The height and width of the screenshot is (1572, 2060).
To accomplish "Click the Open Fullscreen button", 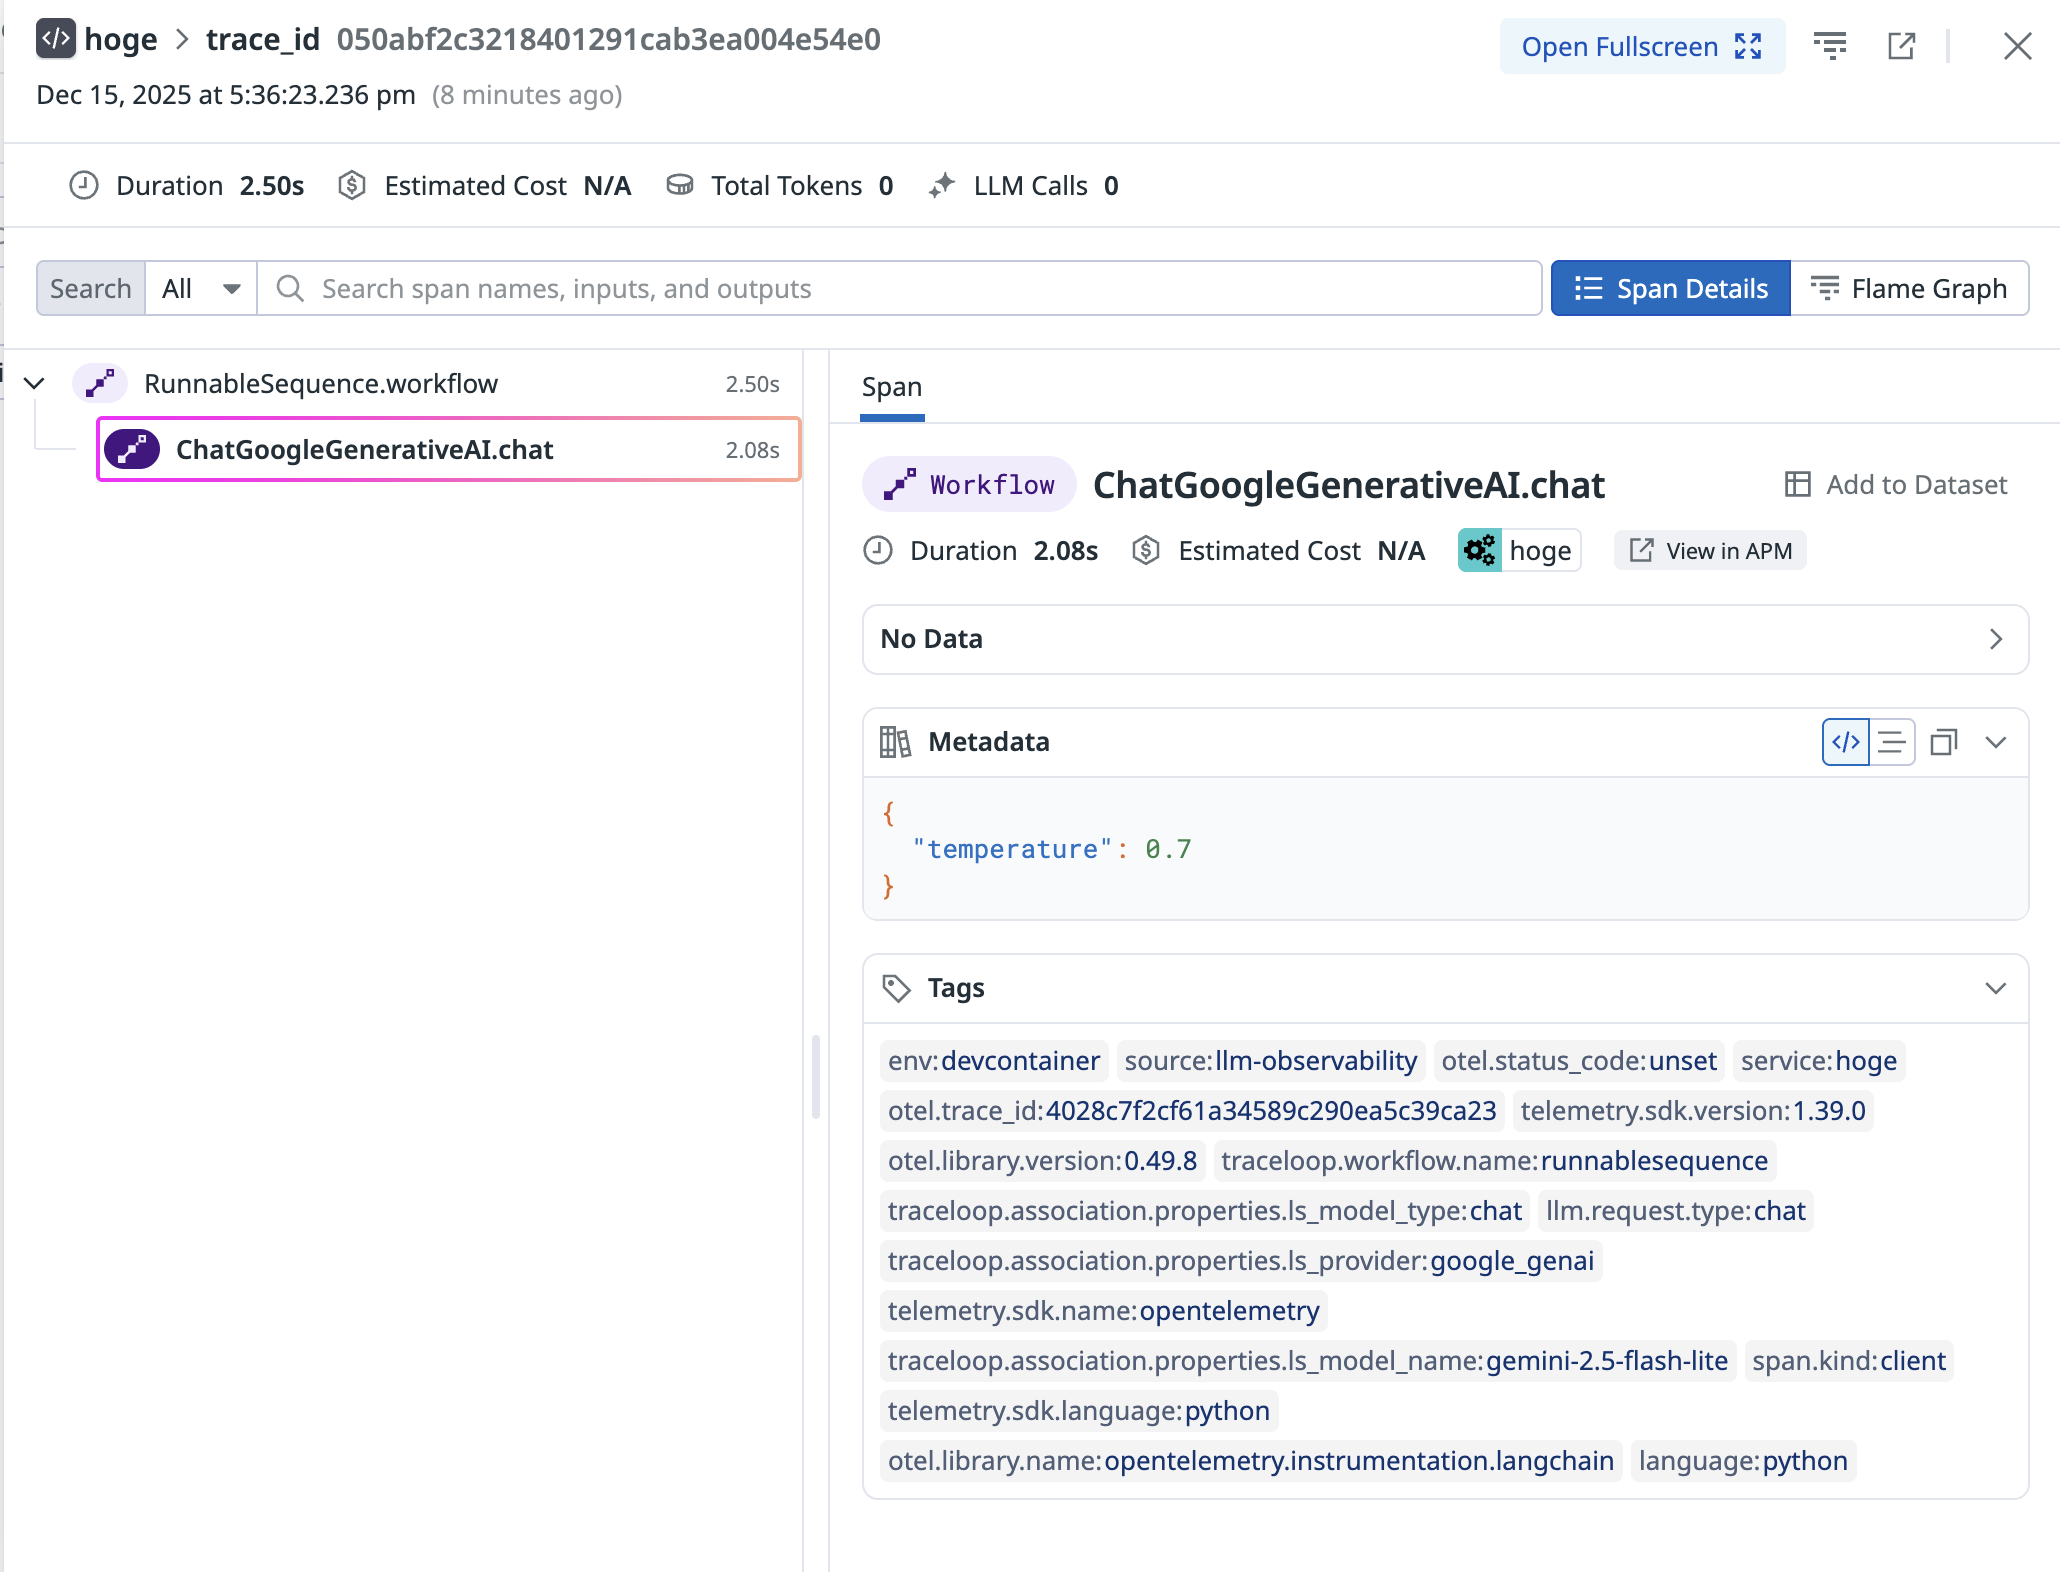I will (1641, 46).
